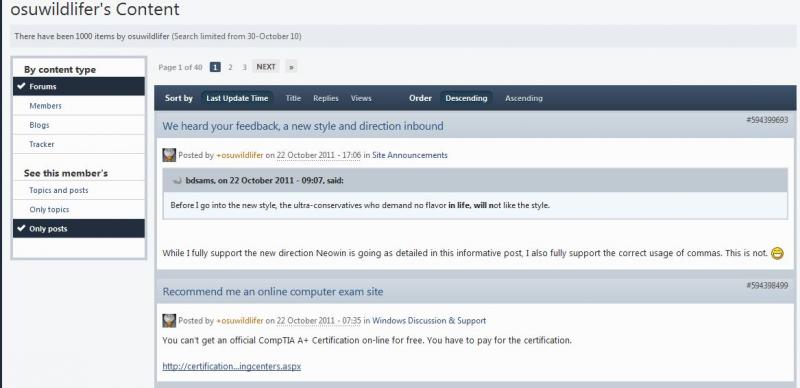Open post number #594398499
800x388 pixels.
click(x=767, y=285)
